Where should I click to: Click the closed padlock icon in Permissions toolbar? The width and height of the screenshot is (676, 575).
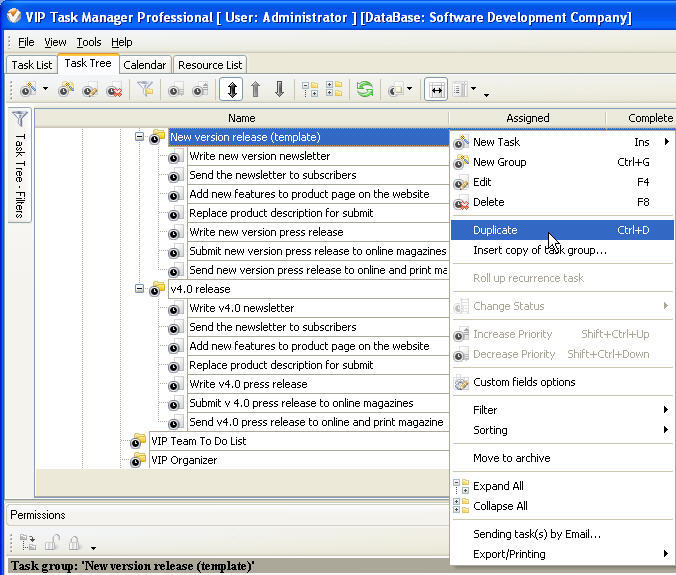click(74, 543)
